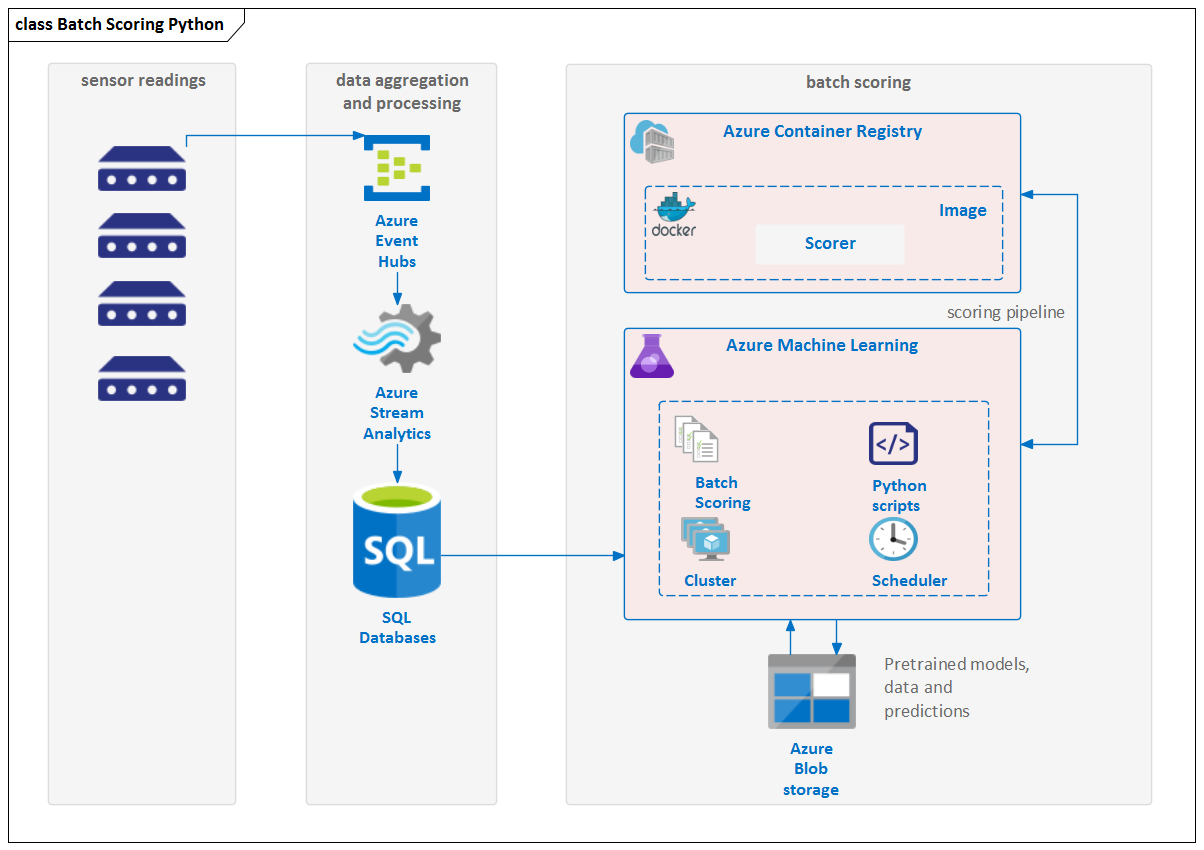Click the Batch Scoring documents icon
The height and width of the screenshot is (850, 1204).
[x=697, y=439]
